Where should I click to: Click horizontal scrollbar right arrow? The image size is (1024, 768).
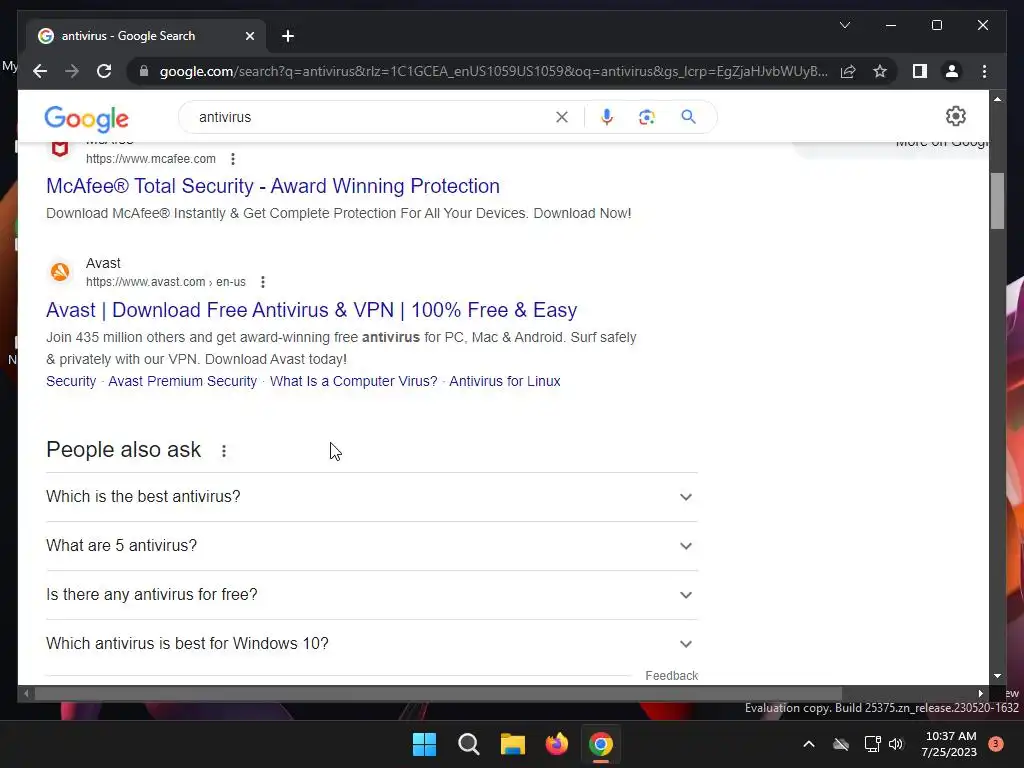(x=980, y=694)
